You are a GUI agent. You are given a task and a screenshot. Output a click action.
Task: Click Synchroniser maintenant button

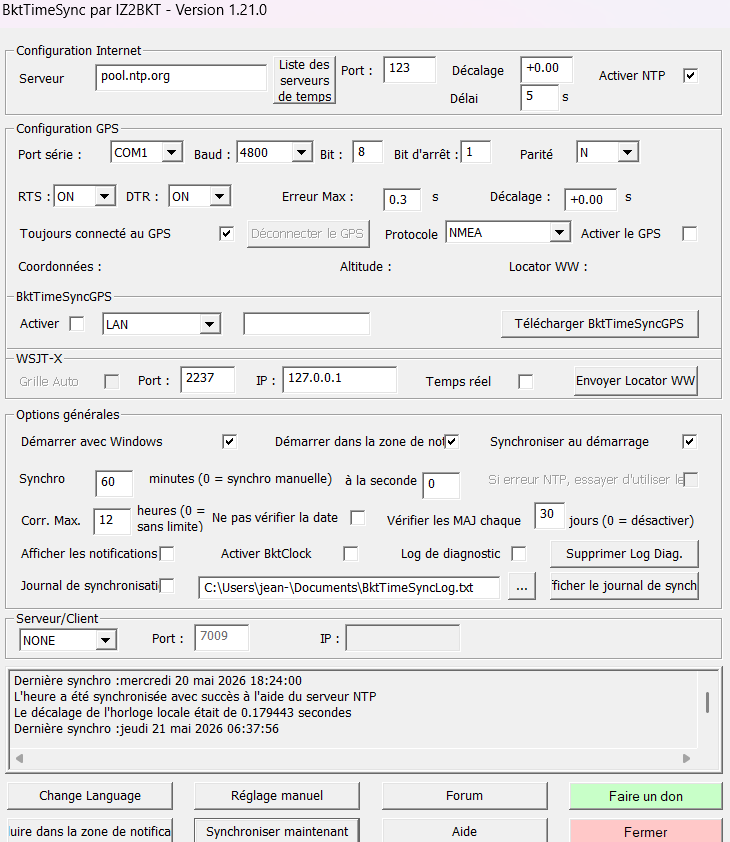tap(277, 831)
